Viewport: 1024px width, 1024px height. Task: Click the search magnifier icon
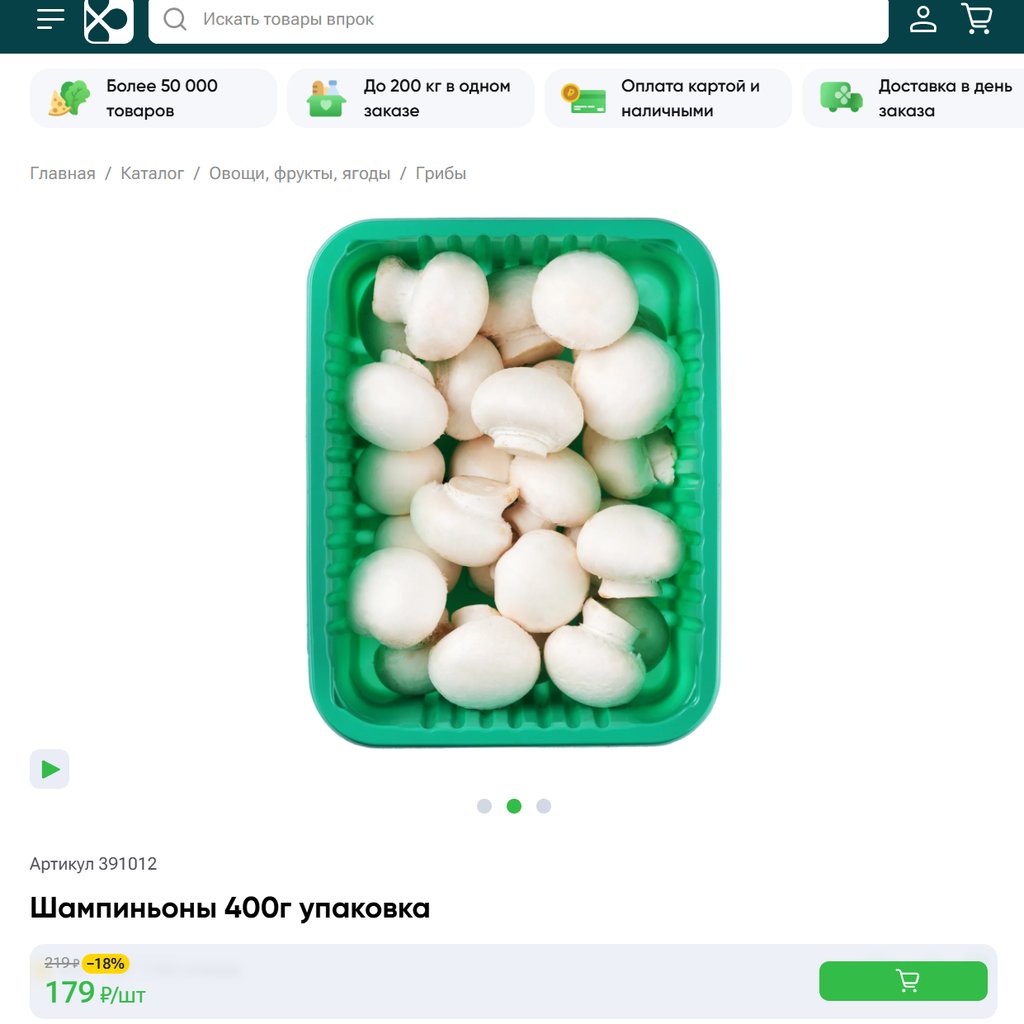(174, 19)
